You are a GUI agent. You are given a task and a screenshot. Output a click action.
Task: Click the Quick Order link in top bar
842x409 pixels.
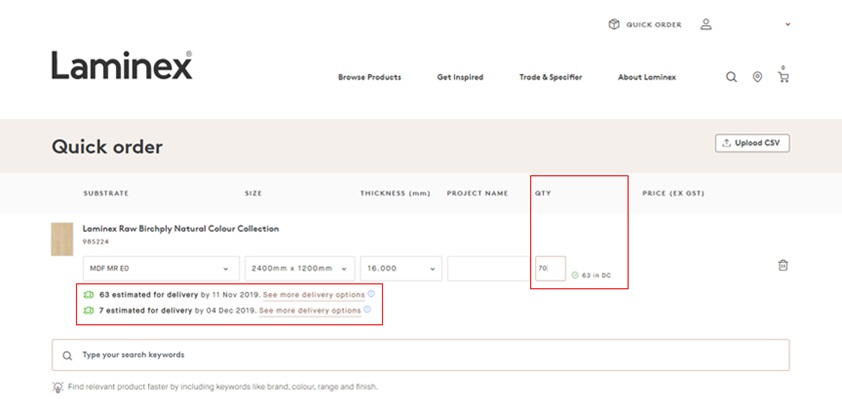[x=645, y=24]
